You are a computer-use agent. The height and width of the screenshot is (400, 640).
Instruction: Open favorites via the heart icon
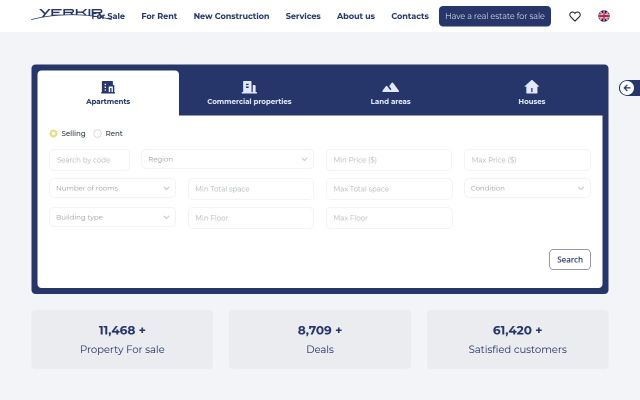[x=575, y=16]
